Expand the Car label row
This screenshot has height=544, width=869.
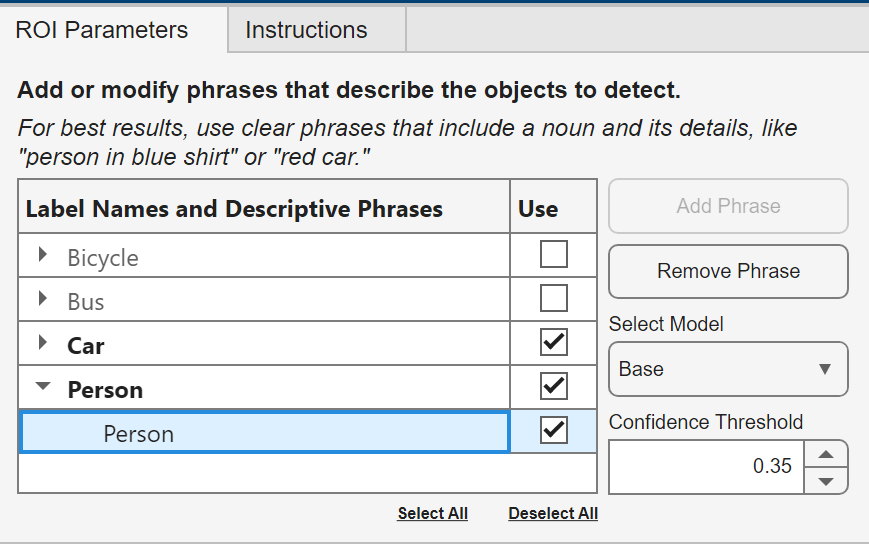click(42, 344)
